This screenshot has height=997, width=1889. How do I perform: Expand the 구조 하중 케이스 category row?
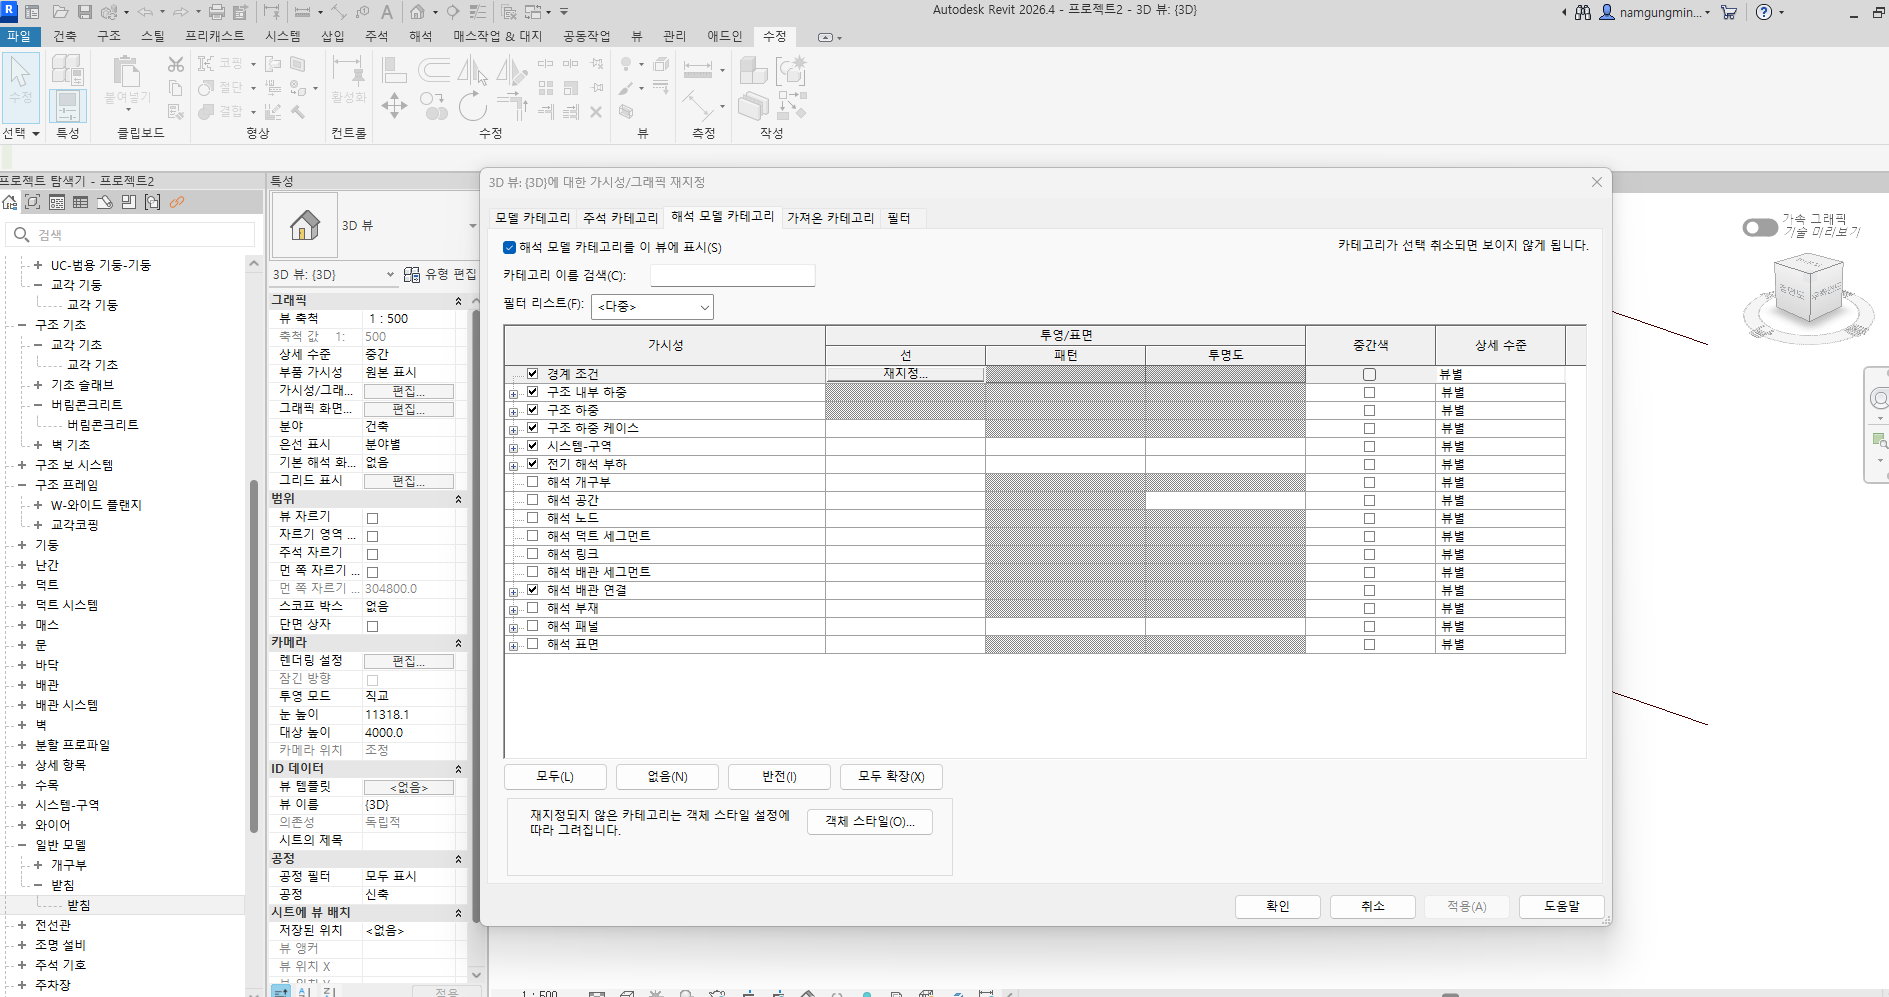point(513,429)
